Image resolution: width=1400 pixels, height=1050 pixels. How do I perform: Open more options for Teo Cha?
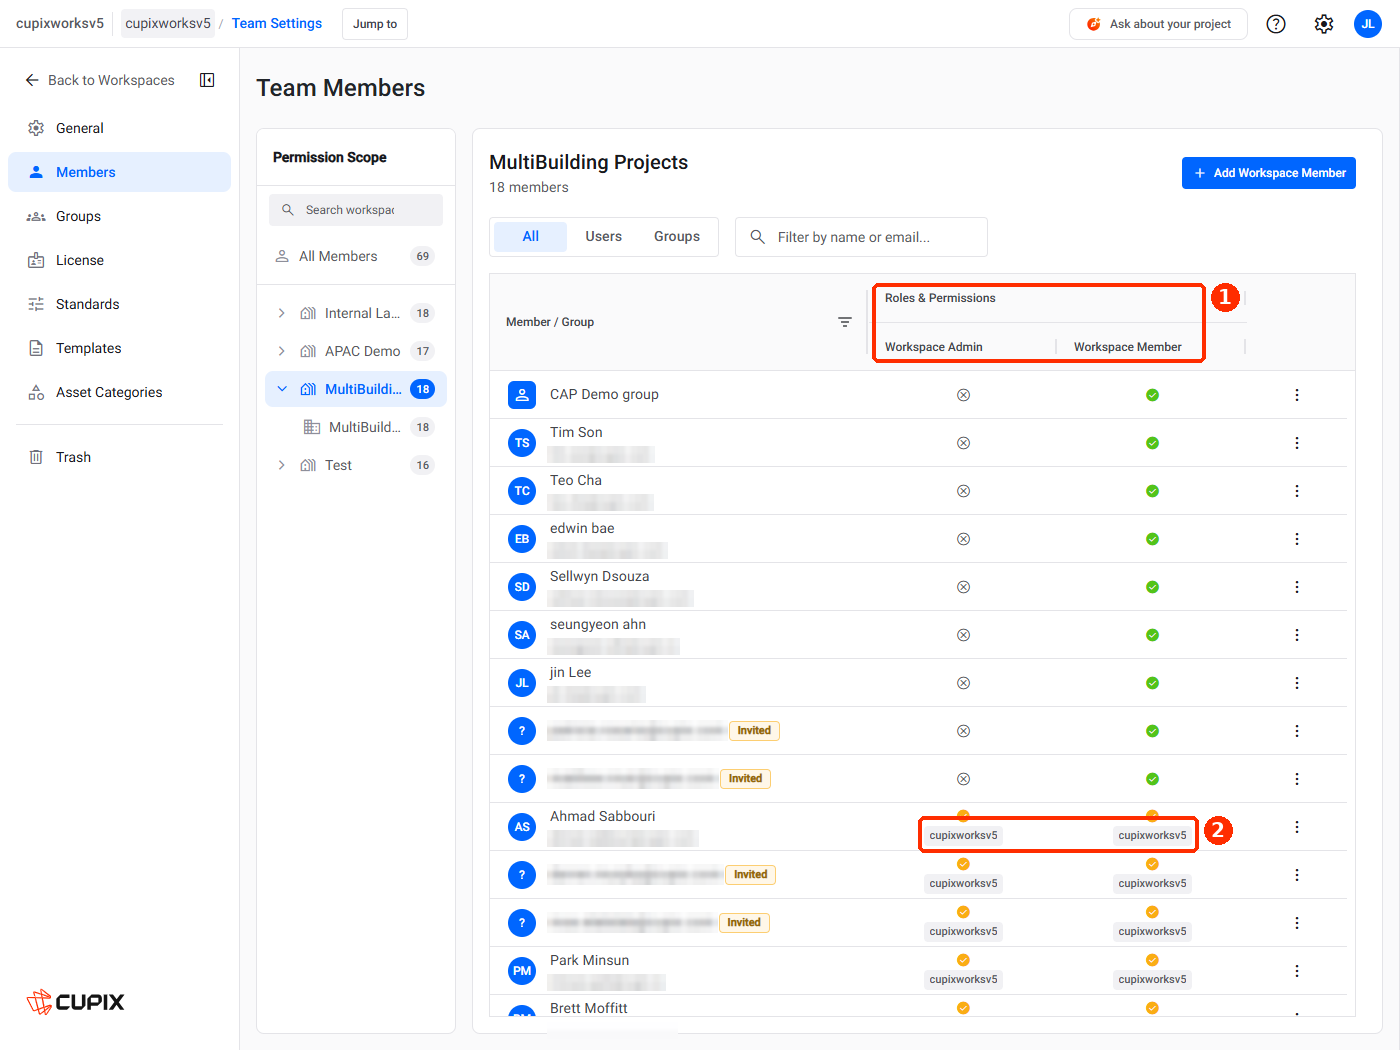coord(1297,491)
